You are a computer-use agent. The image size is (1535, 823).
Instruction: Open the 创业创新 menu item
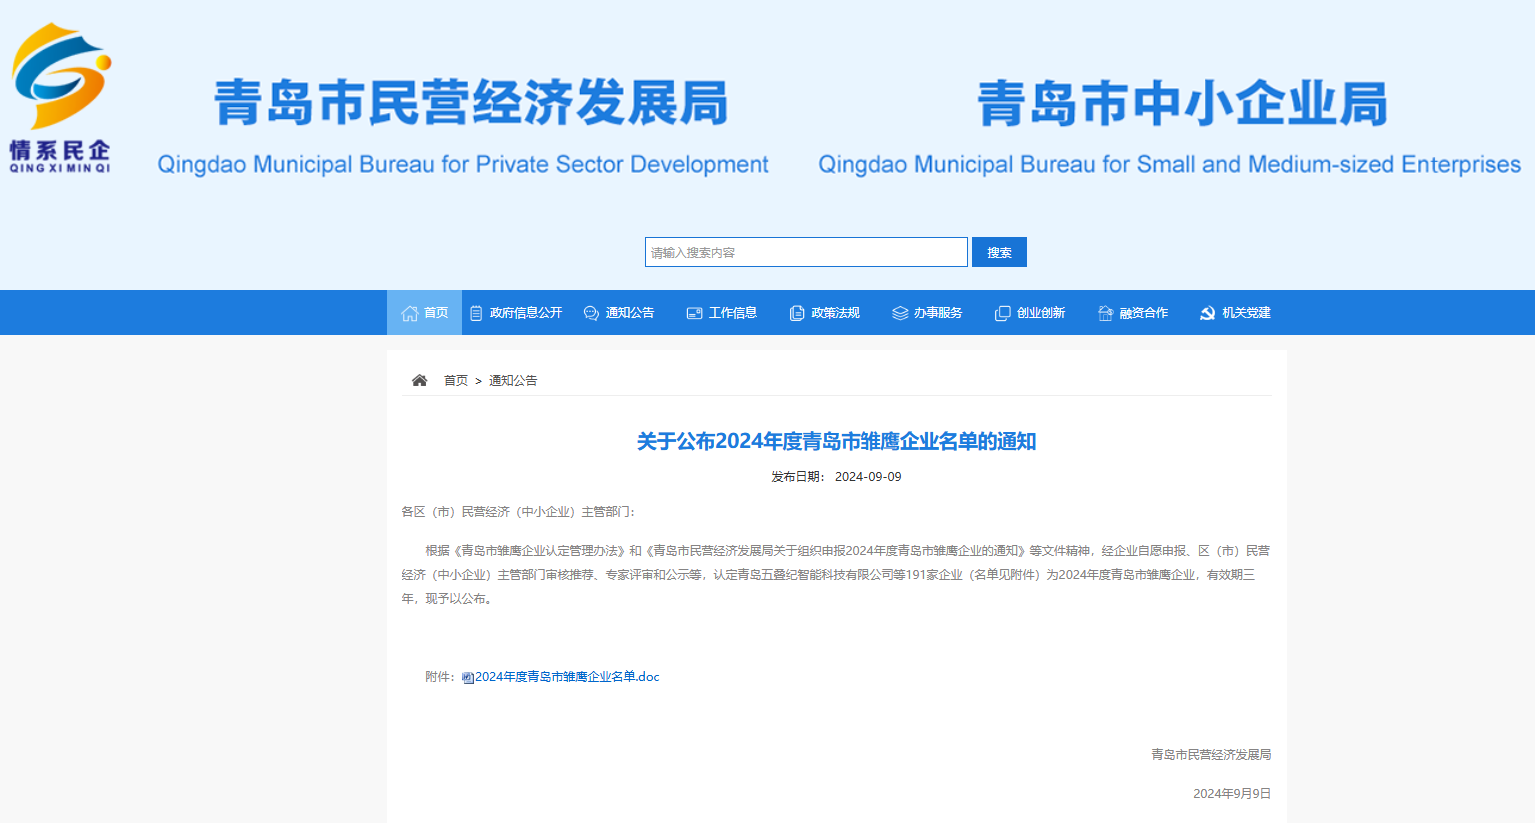point(1030,313)
